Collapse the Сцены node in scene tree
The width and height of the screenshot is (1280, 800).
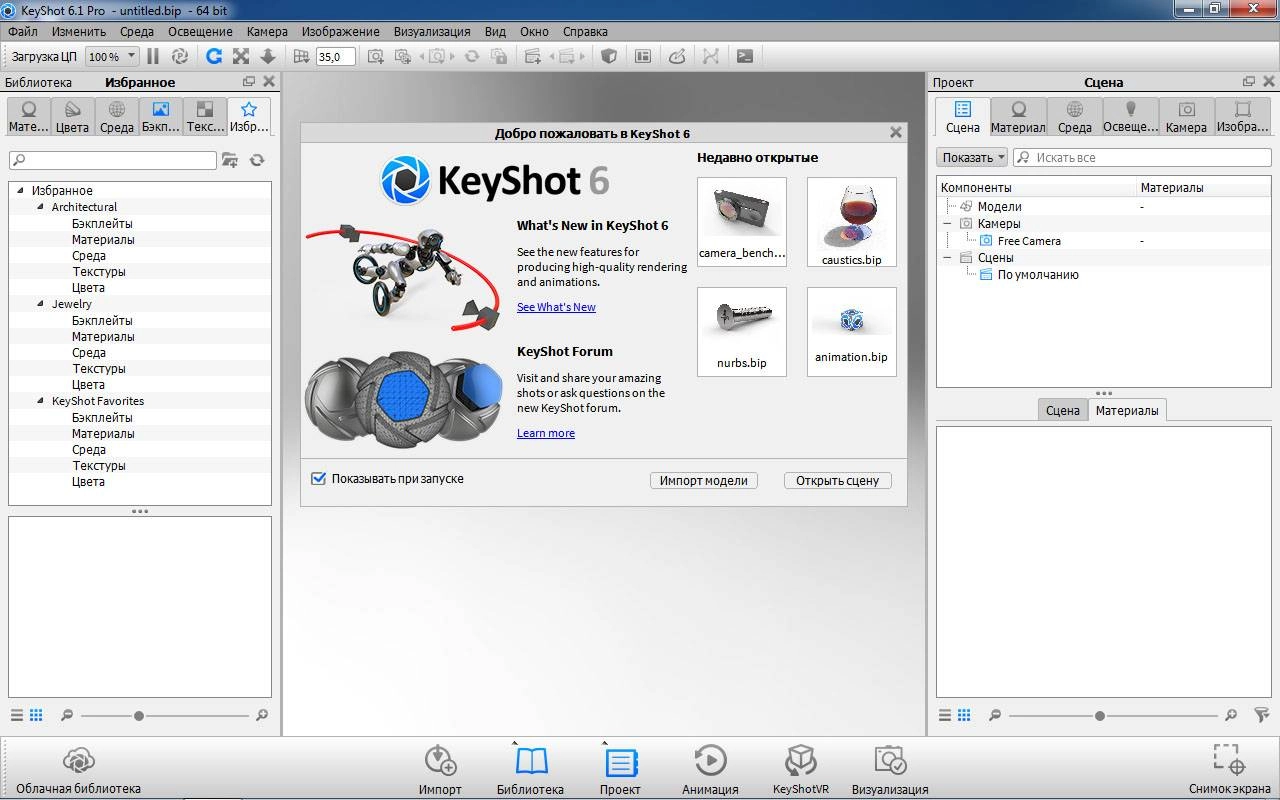[x=948, y=258]
